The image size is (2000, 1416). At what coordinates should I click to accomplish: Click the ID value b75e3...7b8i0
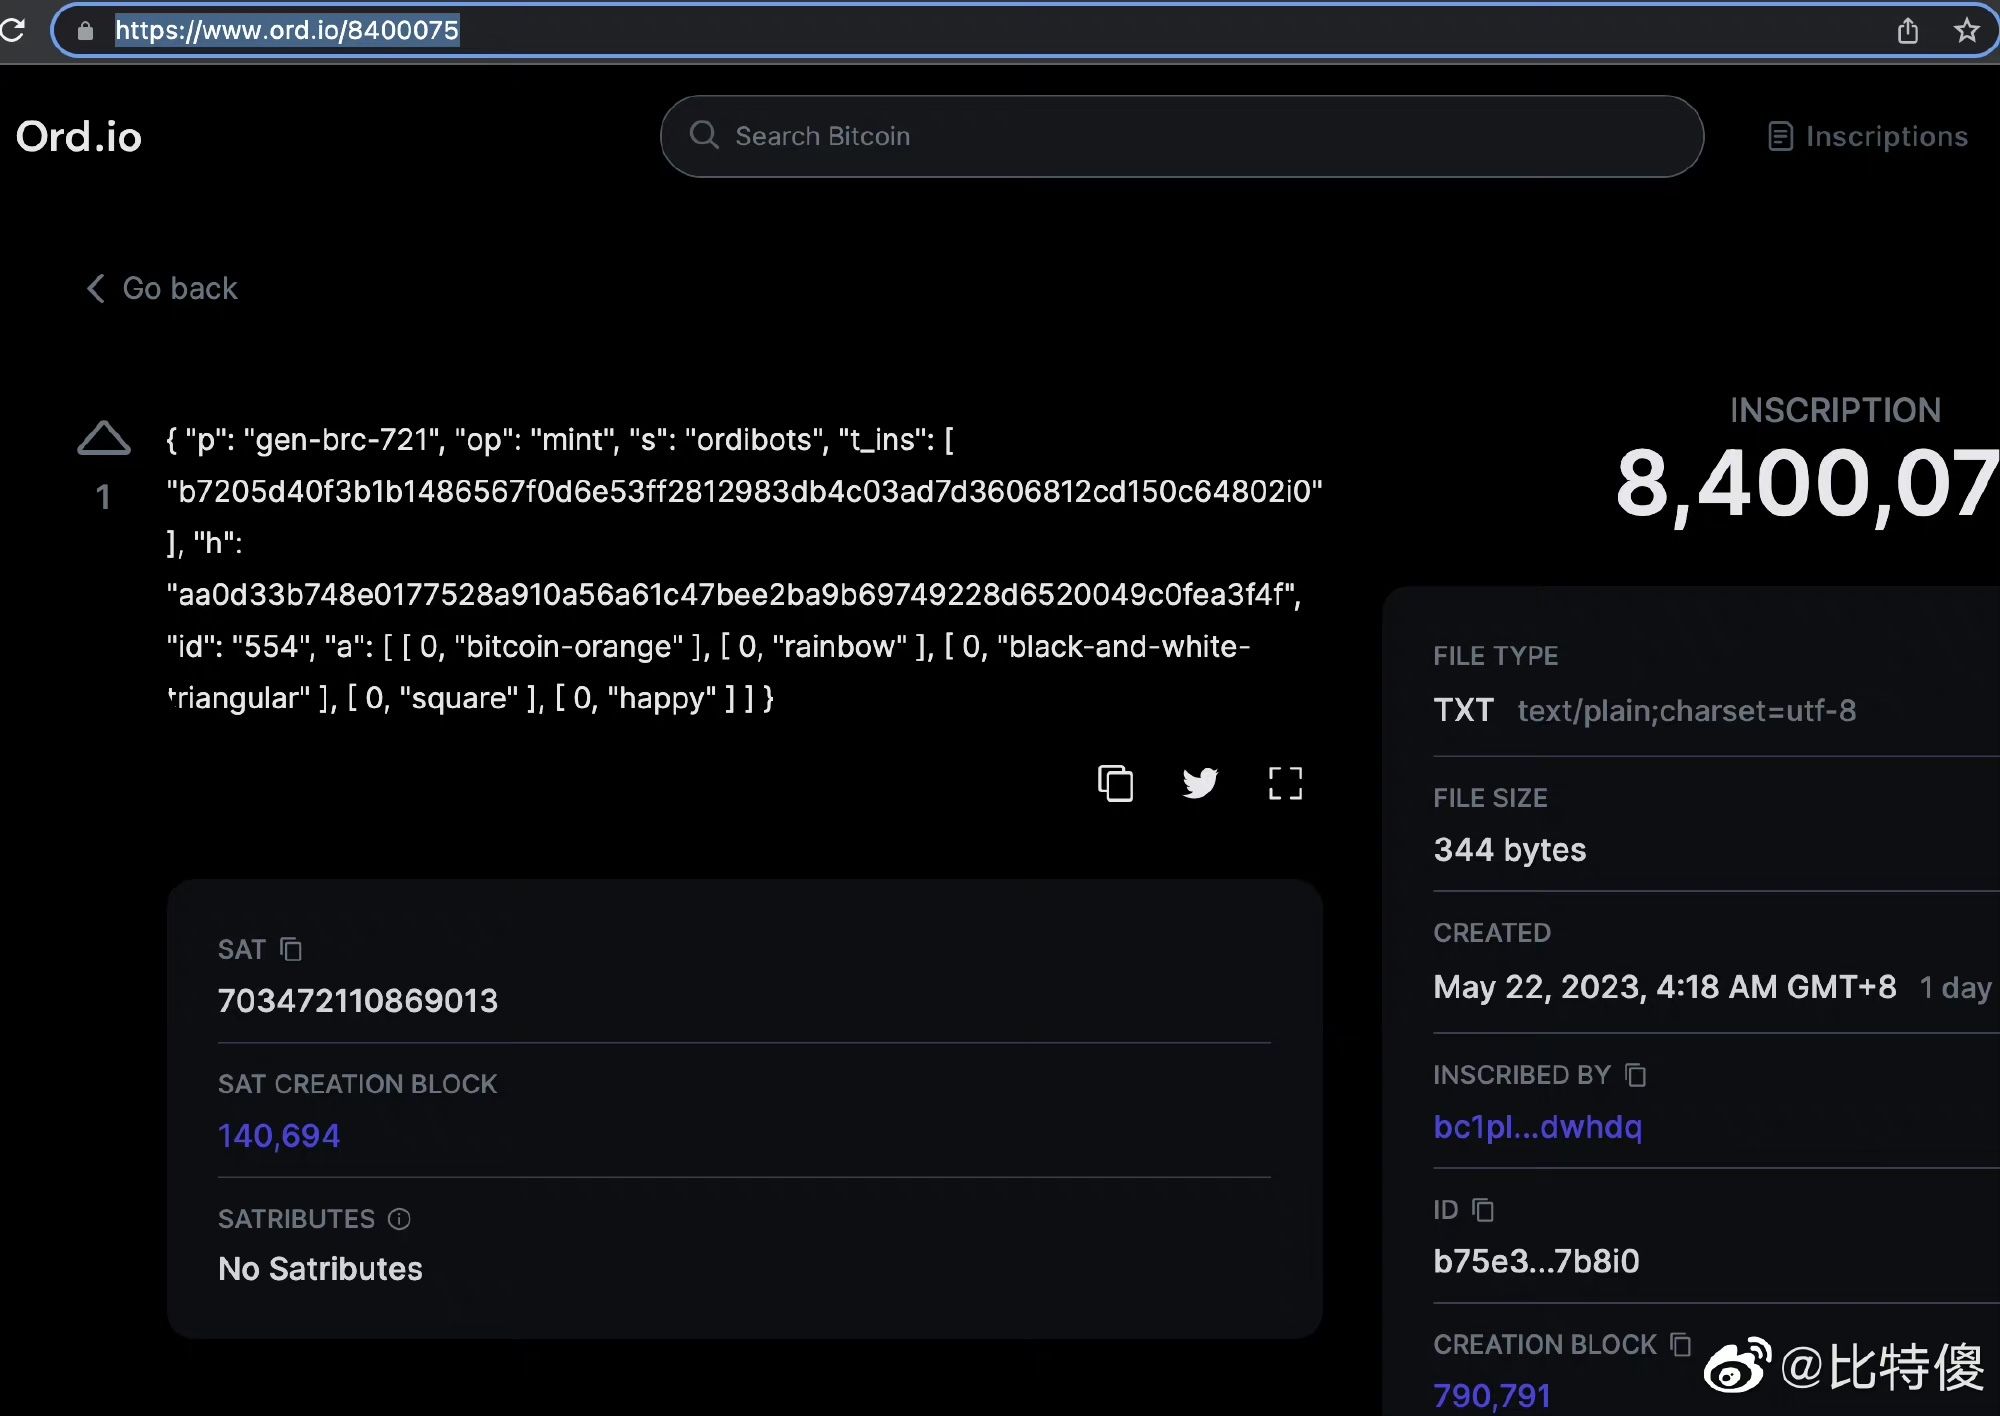tap(1536, 1262)
